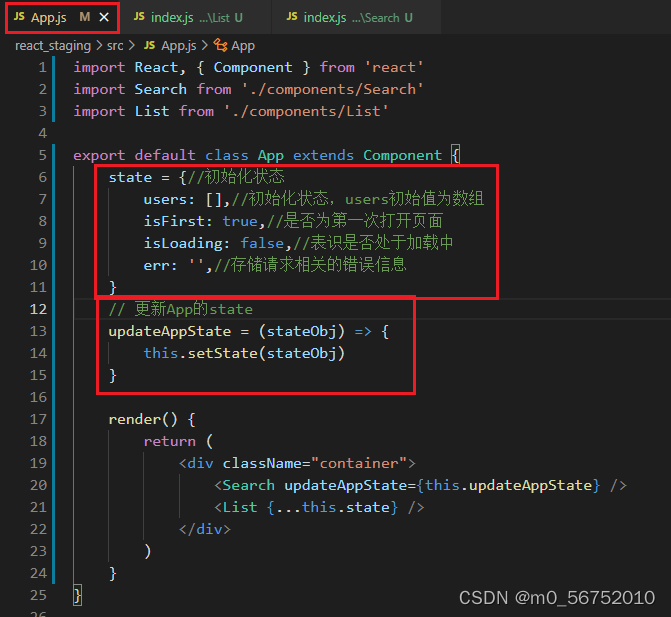671x617 pixels.
Task: Click the closing </div> tag
Action: [205, 529]
